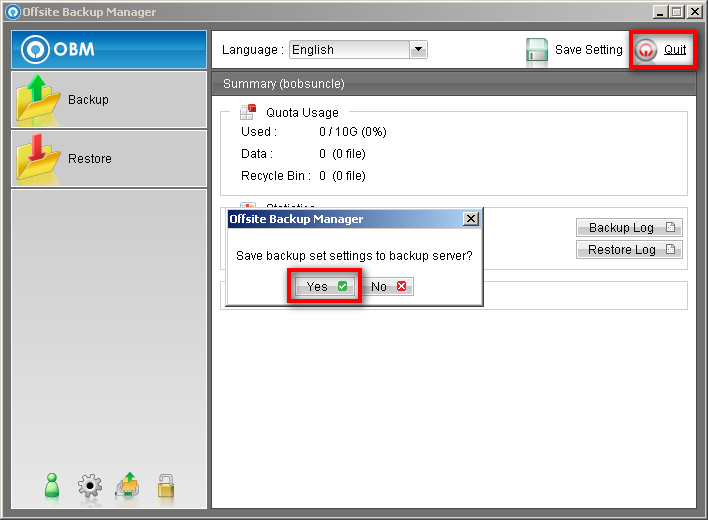Click the red Quit power icon

pyautogui.click(x=647, y=50)
